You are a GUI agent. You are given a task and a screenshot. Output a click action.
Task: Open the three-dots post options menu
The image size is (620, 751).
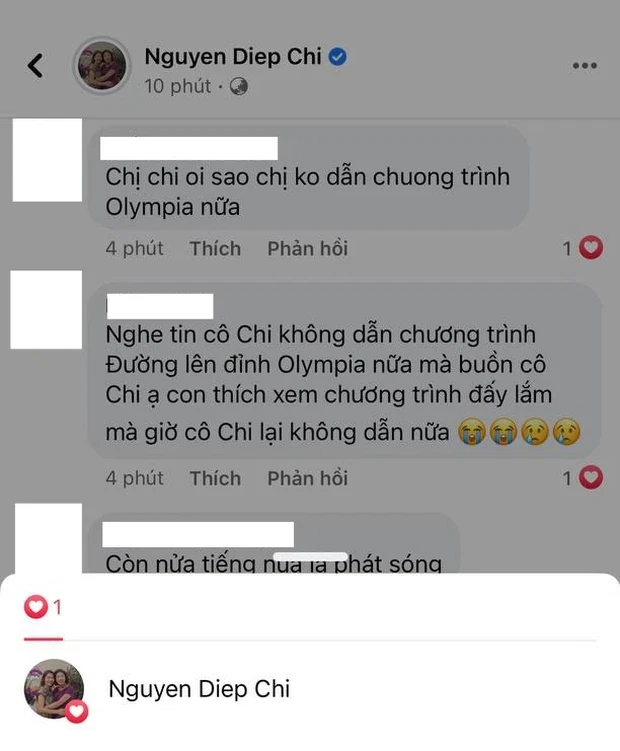pos(585,65)
